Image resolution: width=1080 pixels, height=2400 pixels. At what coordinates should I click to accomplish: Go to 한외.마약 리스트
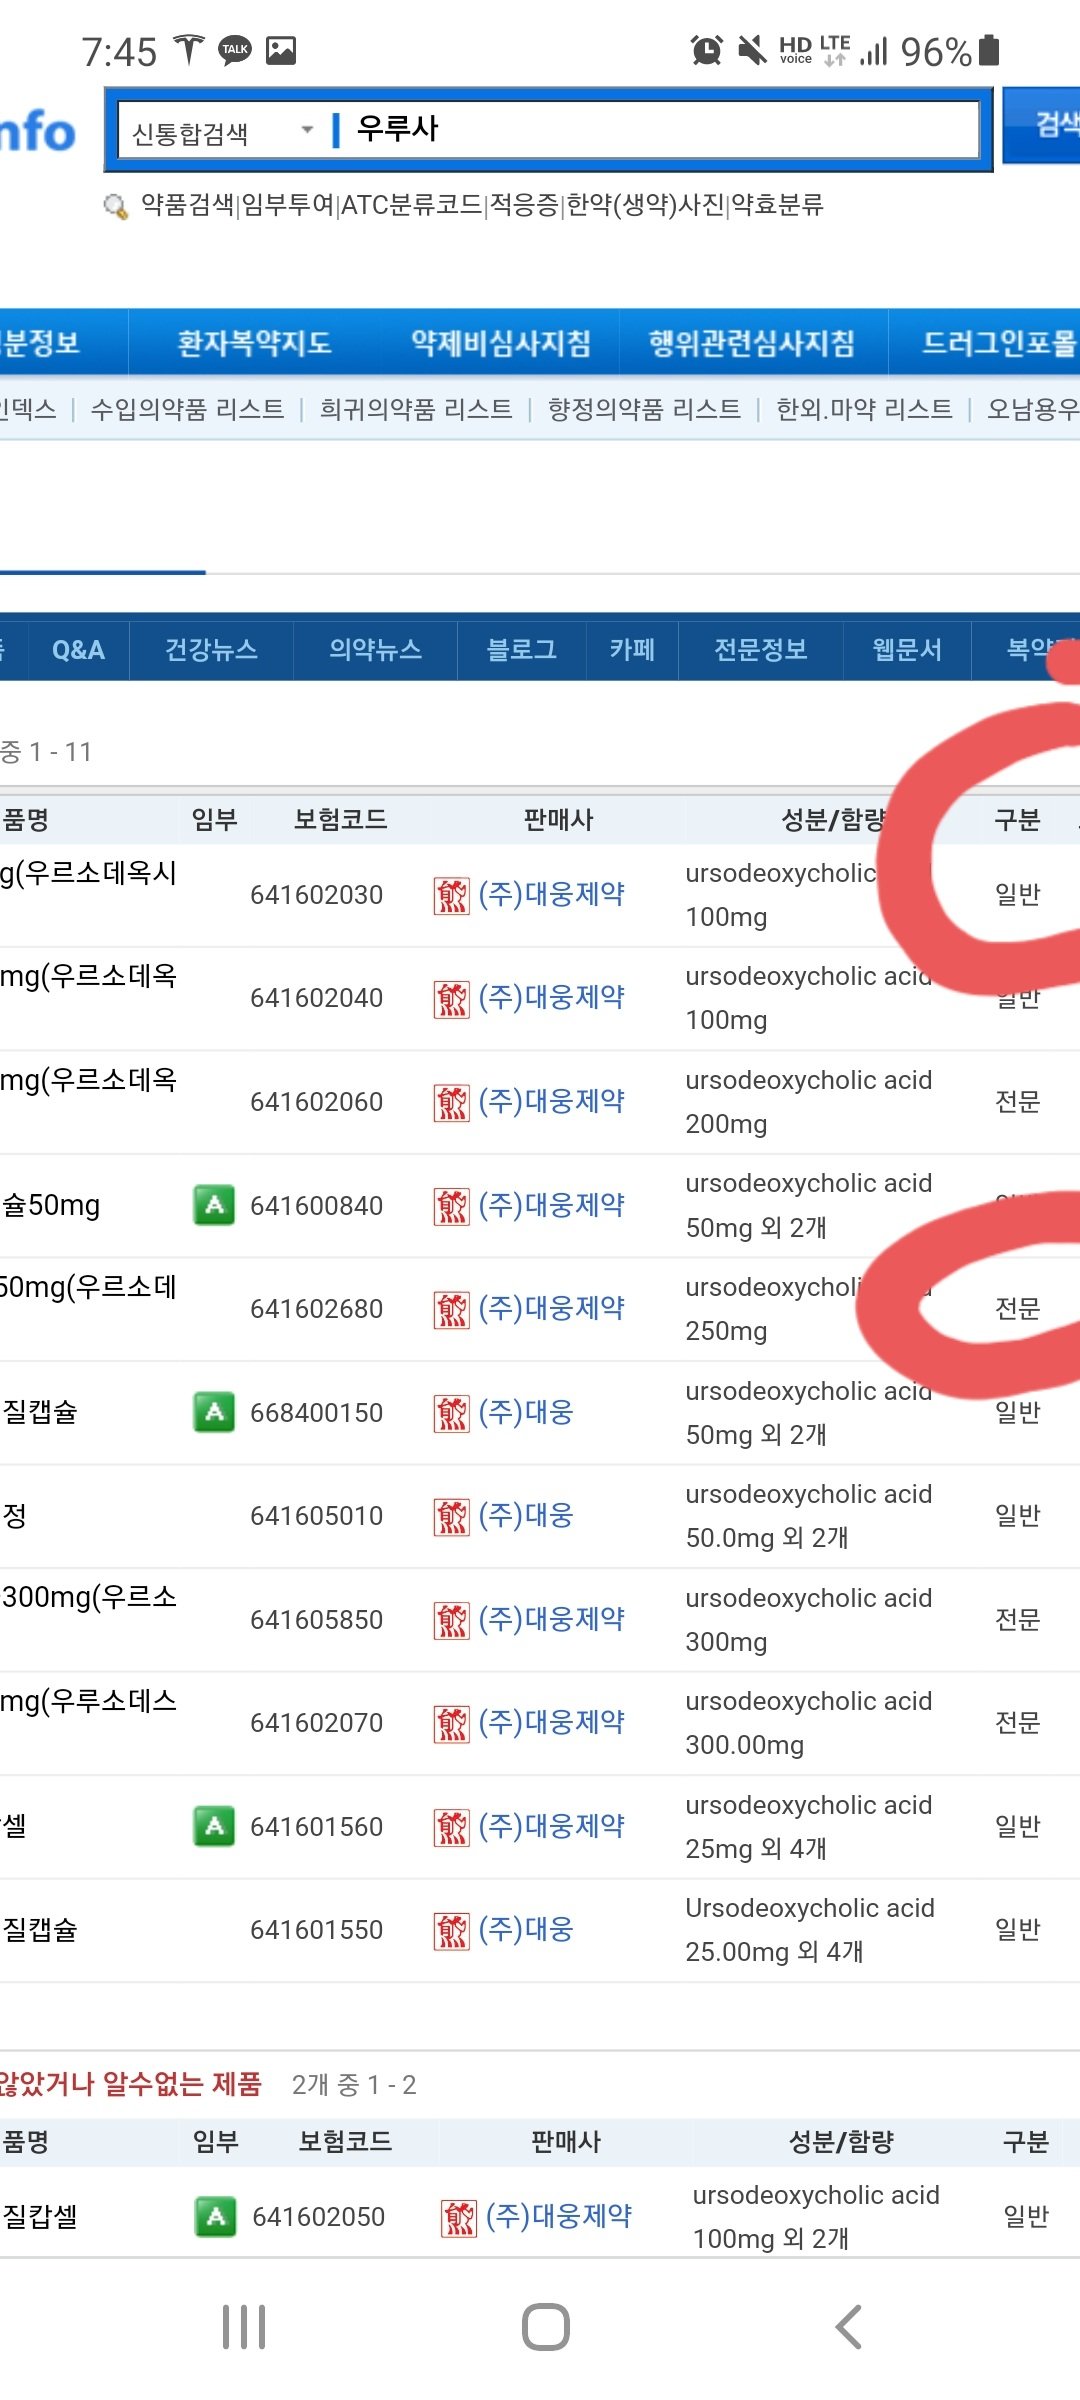tap(864, 409)
